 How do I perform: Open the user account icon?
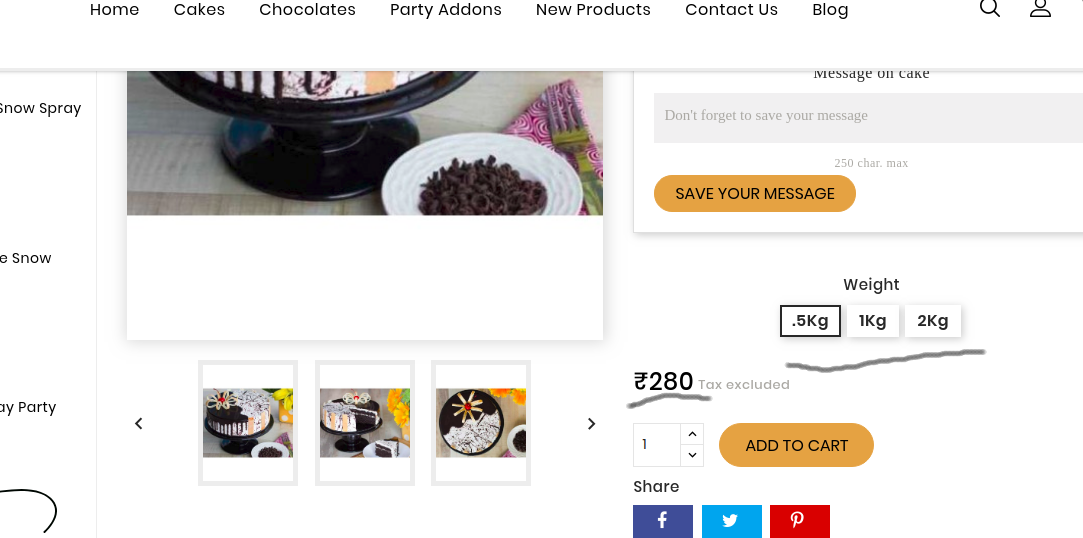[1040, 9]
